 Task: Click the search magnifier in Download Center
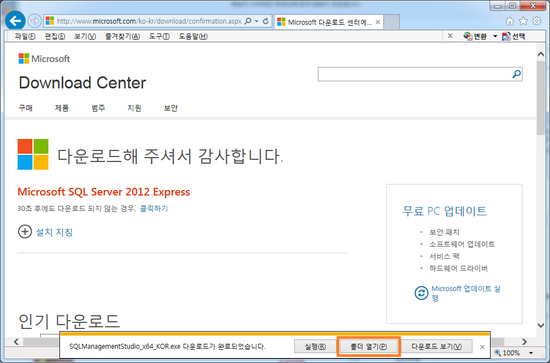tap(516, 74)
